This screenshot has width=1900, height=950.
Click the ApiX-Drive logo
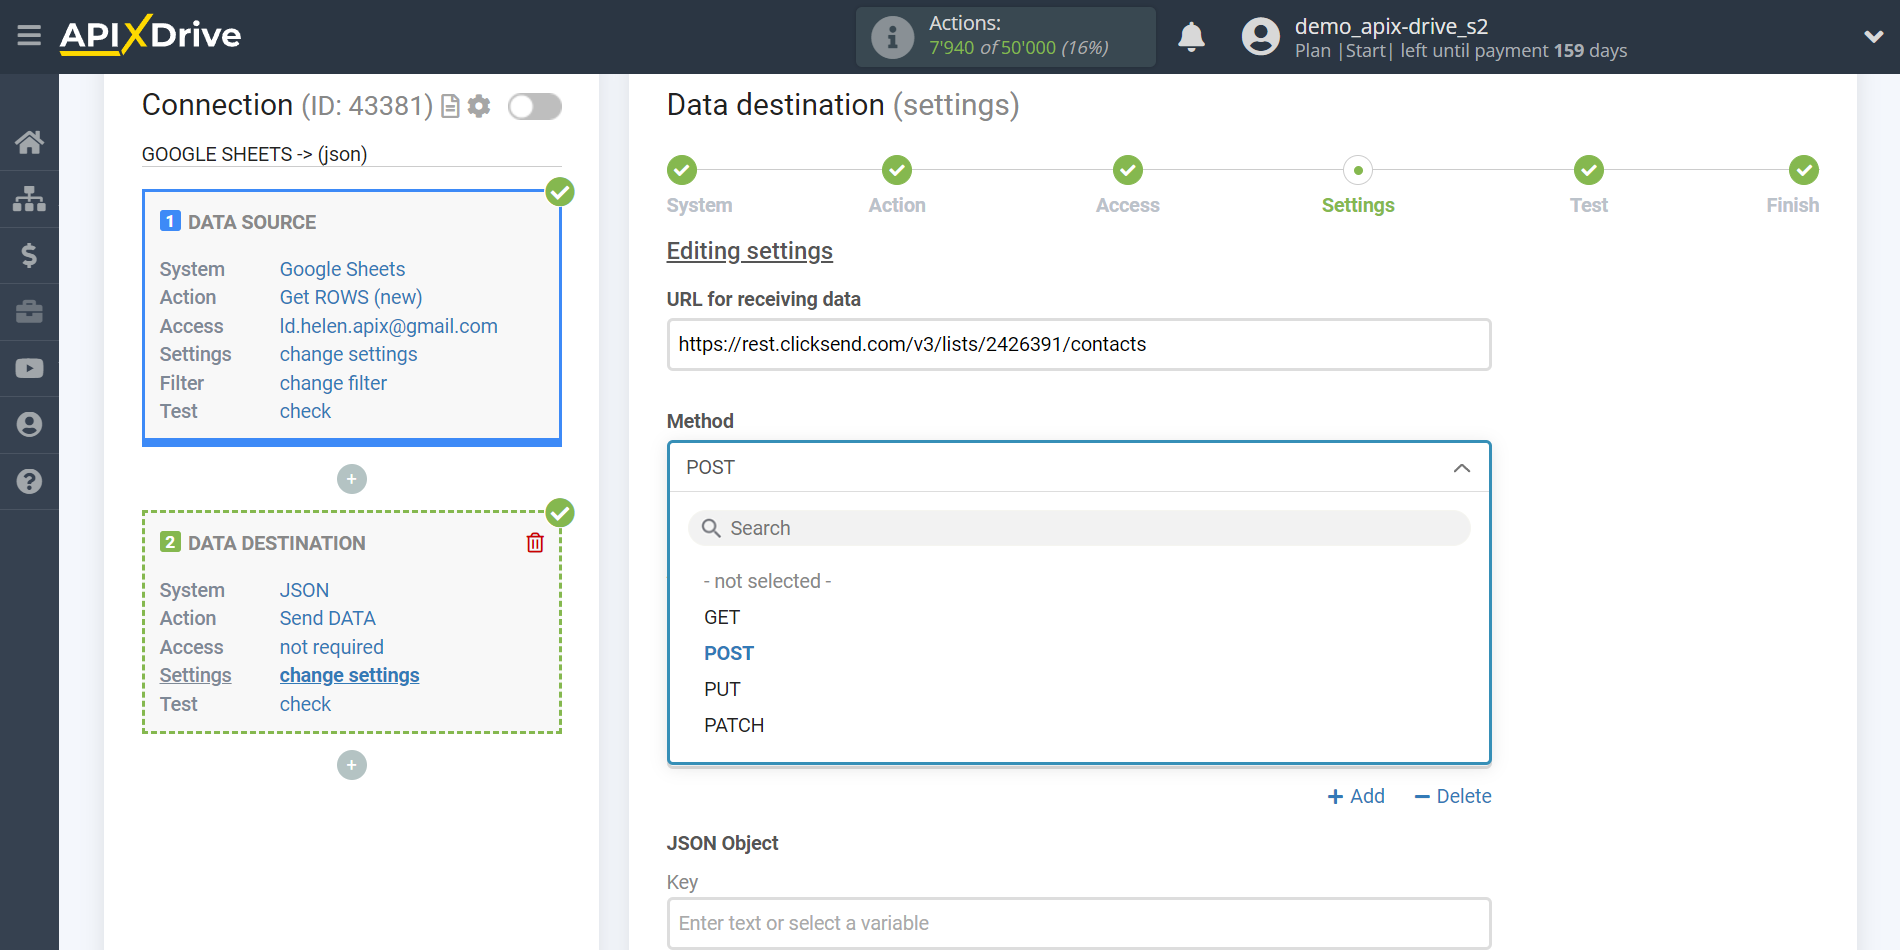click(150, 35)
